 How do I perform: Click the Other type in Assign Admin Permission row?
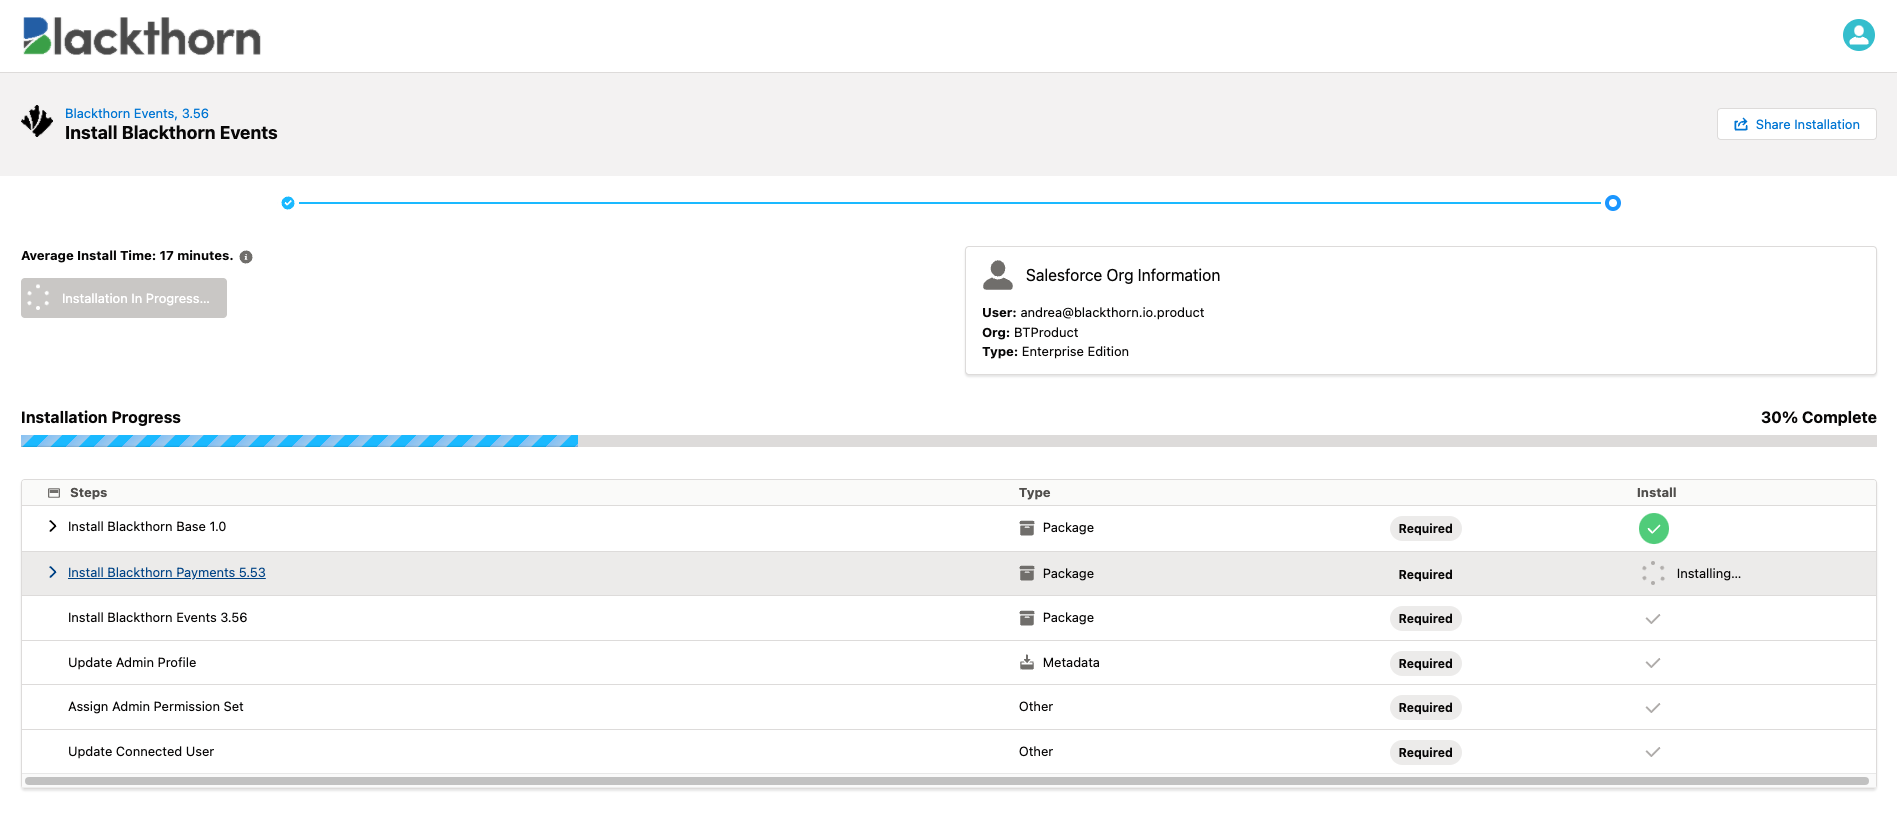[1036, 707]
